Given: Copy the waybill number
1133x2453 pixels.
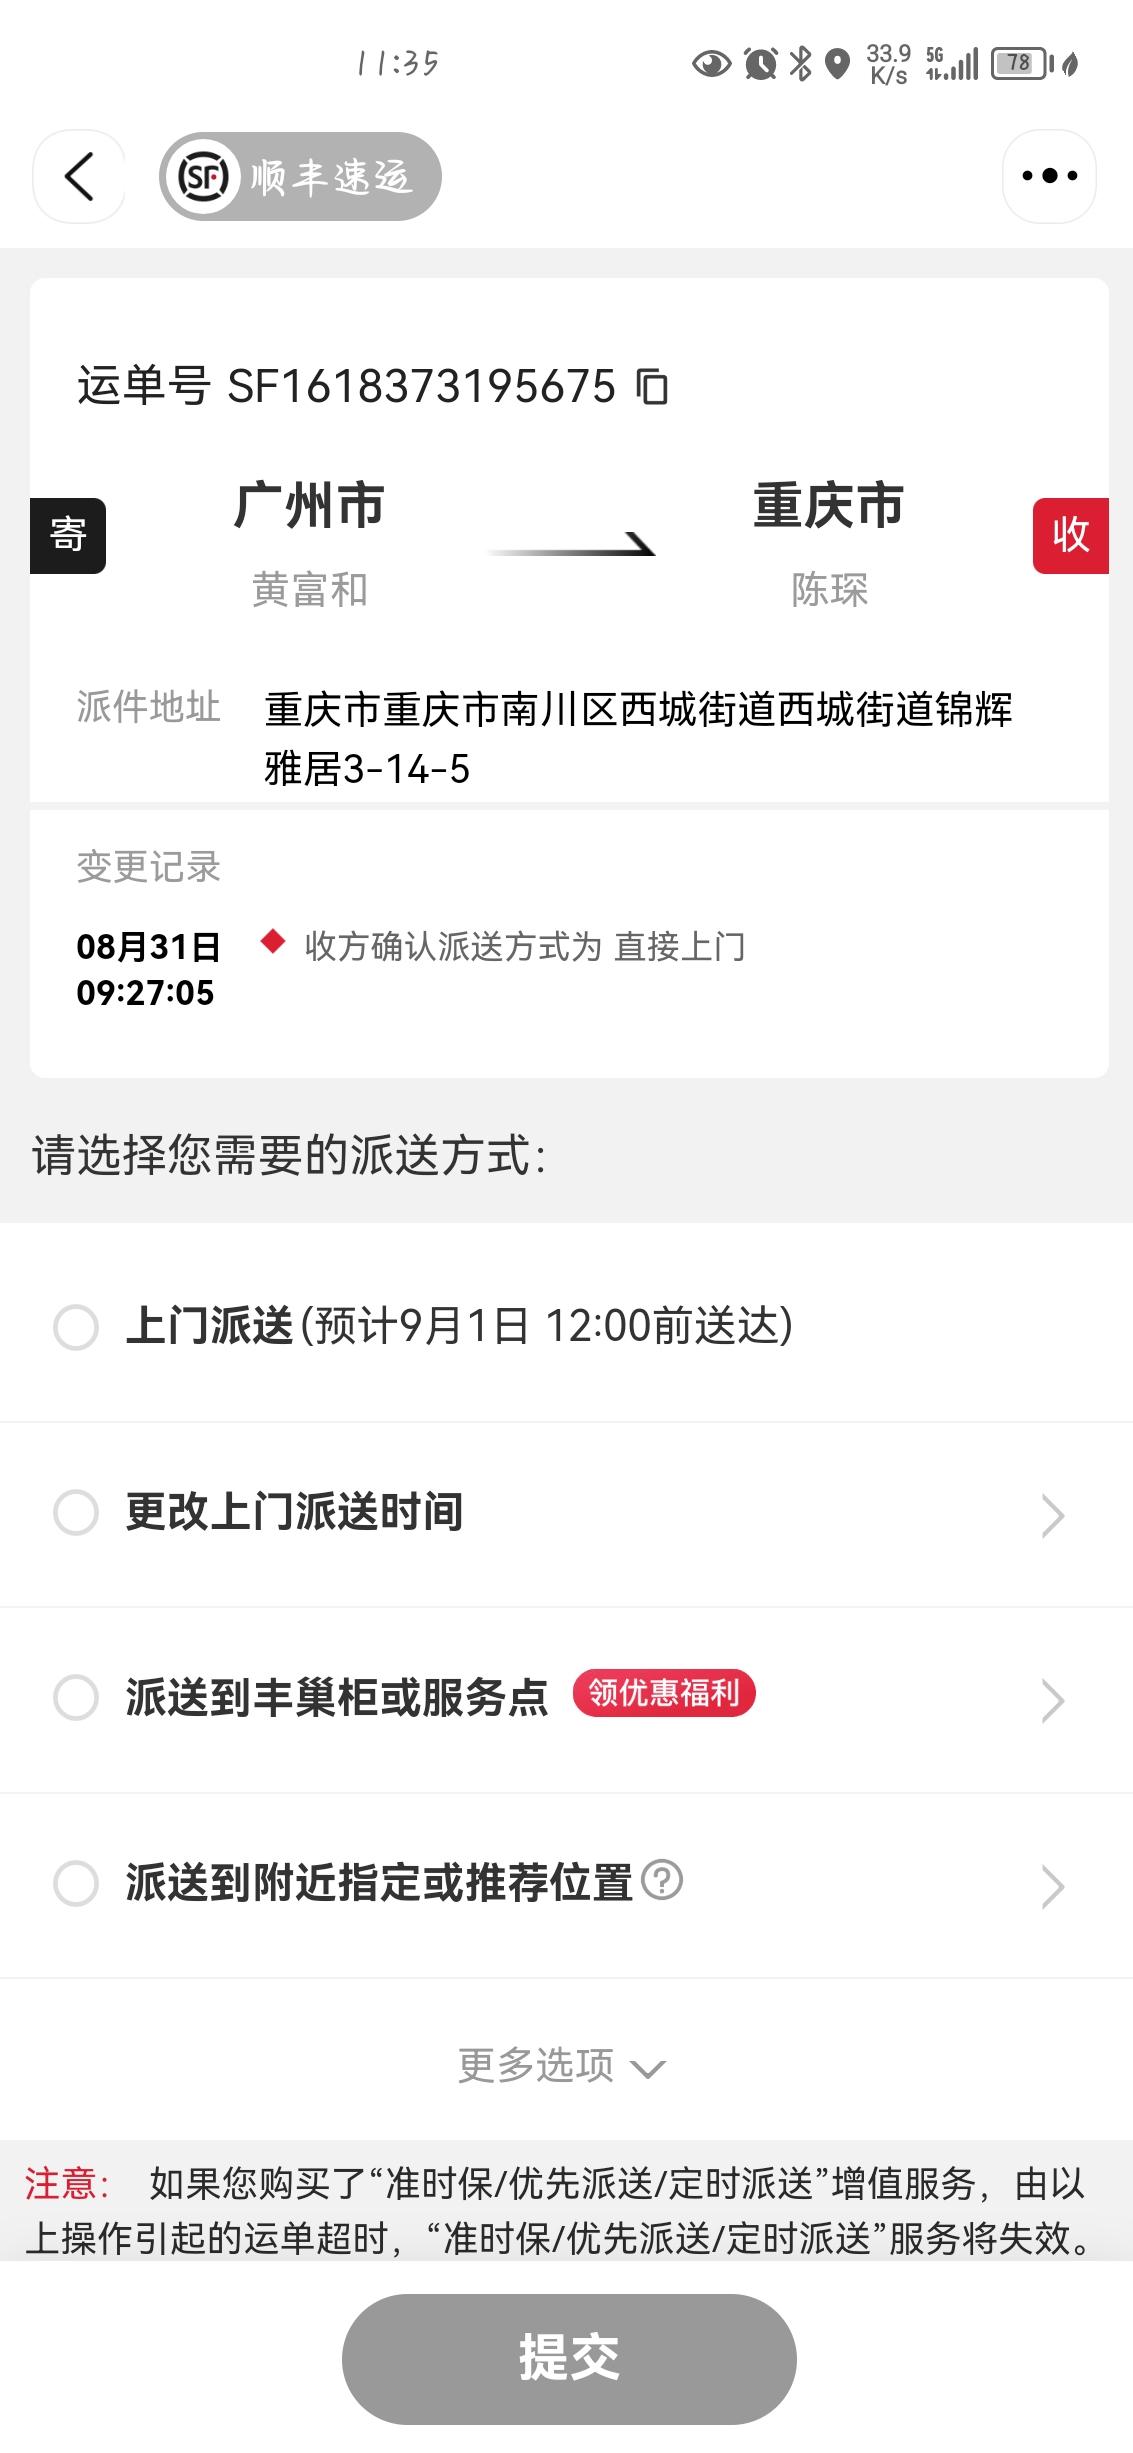Looking at the screenshot, I should tap(652, 387).
